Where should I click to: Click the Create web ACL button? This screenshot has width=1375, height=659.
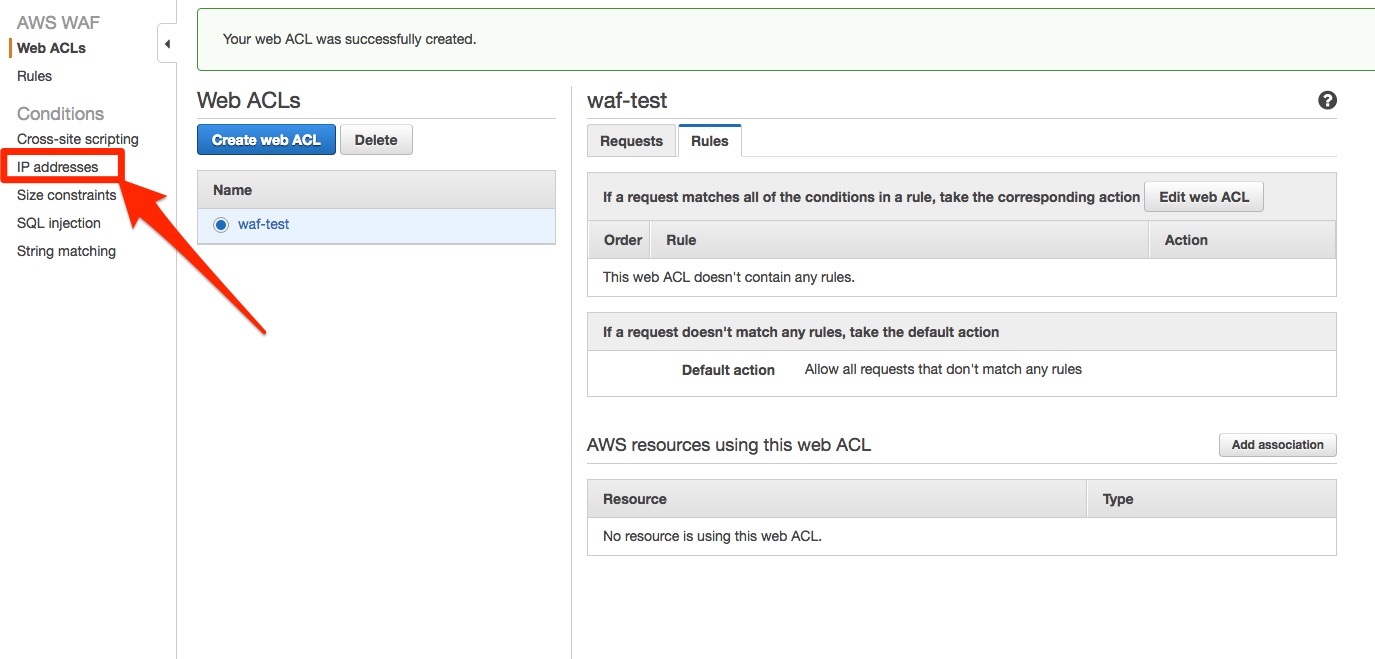click(265, 139)
